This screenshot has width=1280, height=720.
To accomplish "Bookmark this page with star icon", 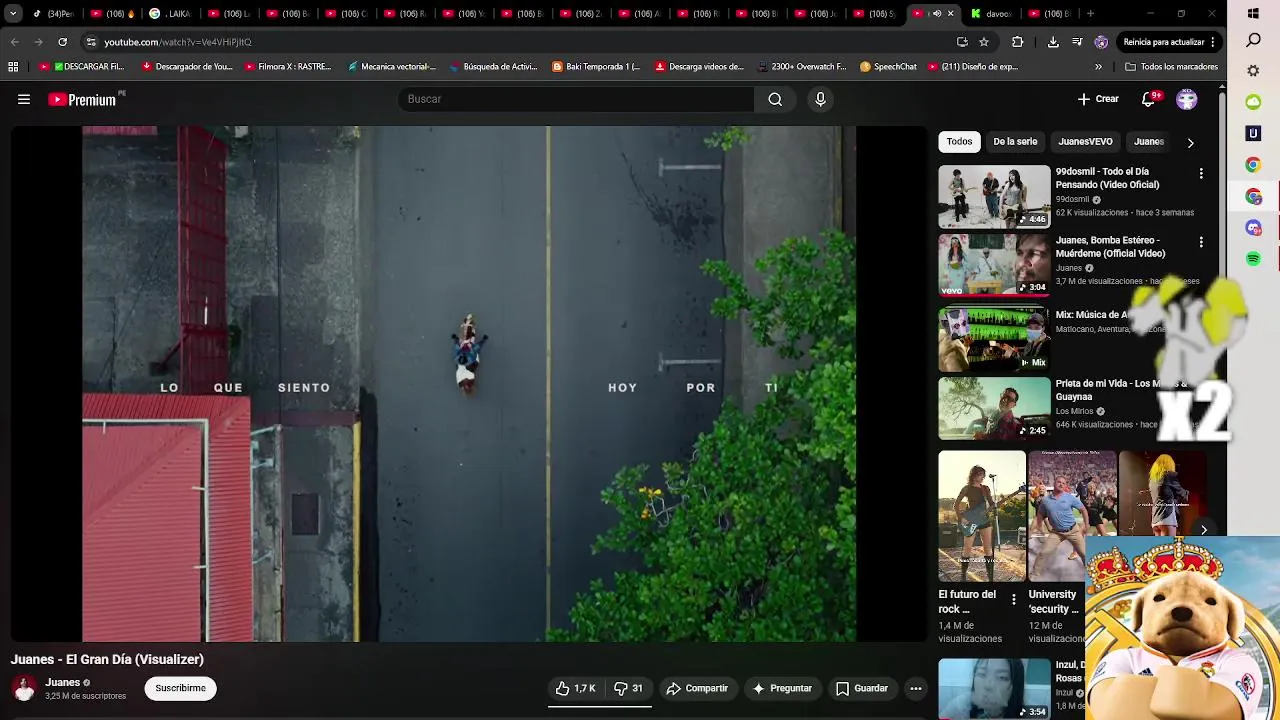I will [984, 42].
